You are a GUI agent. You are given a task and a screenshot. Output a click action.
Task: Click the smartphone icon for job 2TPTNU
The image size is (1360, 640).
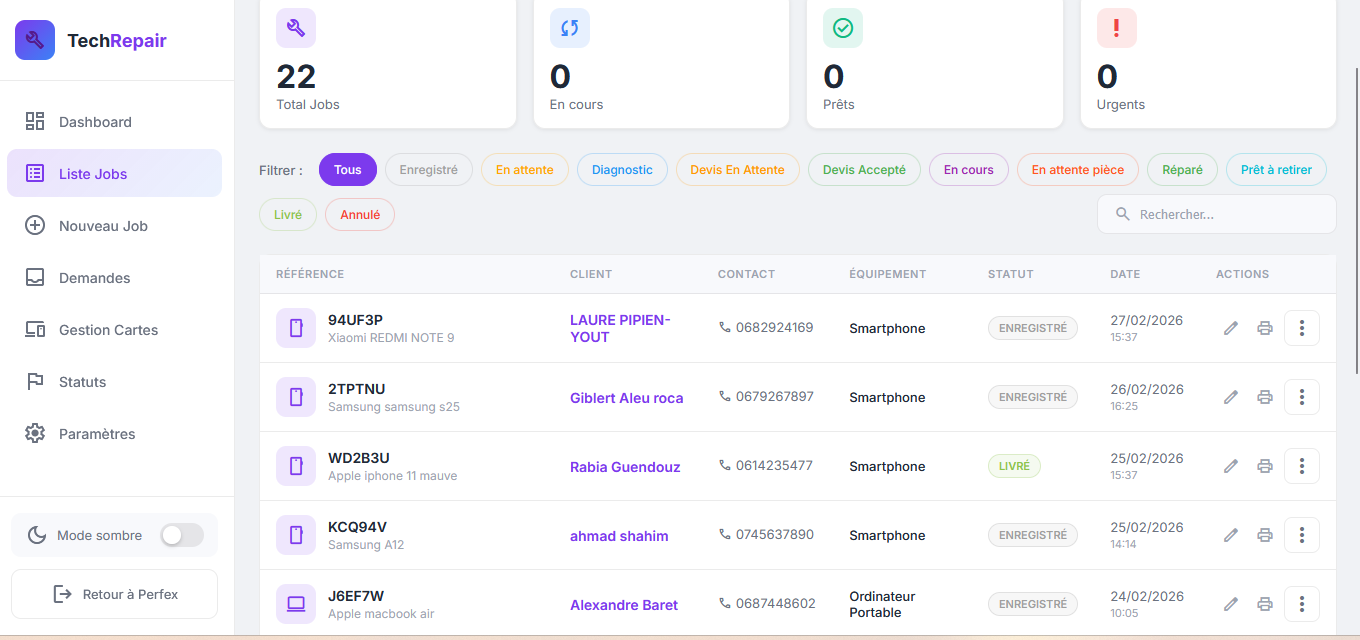click(296, 397)
